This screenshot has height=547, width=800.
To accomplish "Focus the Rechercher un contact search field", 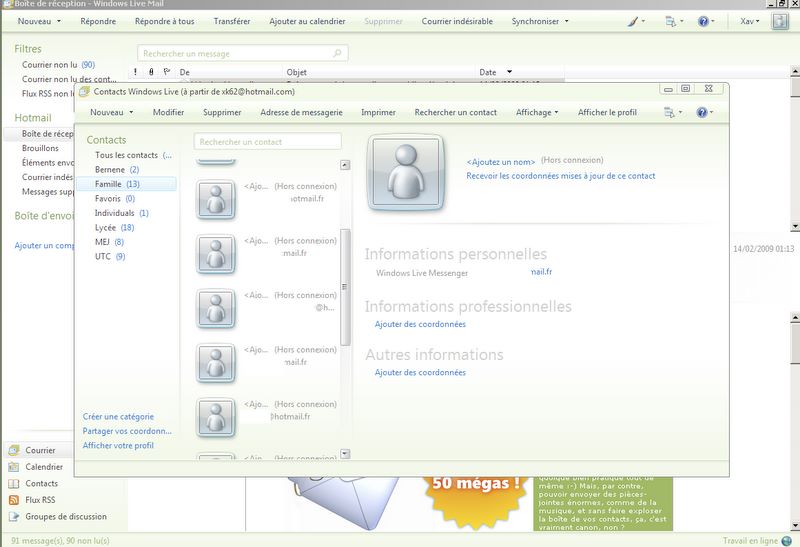I will (267, 142).
